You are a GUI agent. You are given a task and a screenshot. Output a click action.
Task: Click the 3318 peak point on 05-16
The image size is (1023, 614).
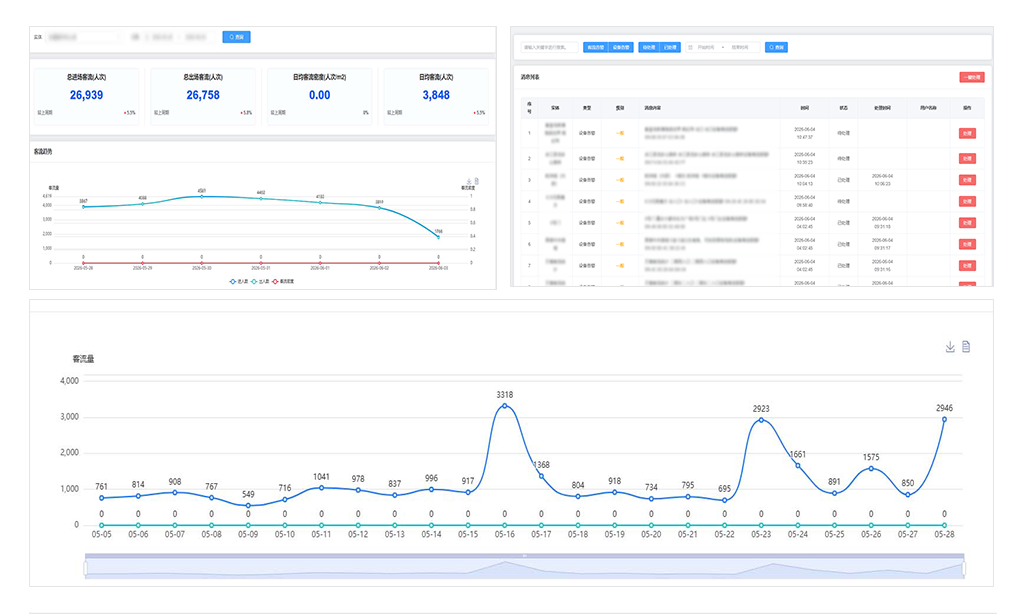pos(504,406)
